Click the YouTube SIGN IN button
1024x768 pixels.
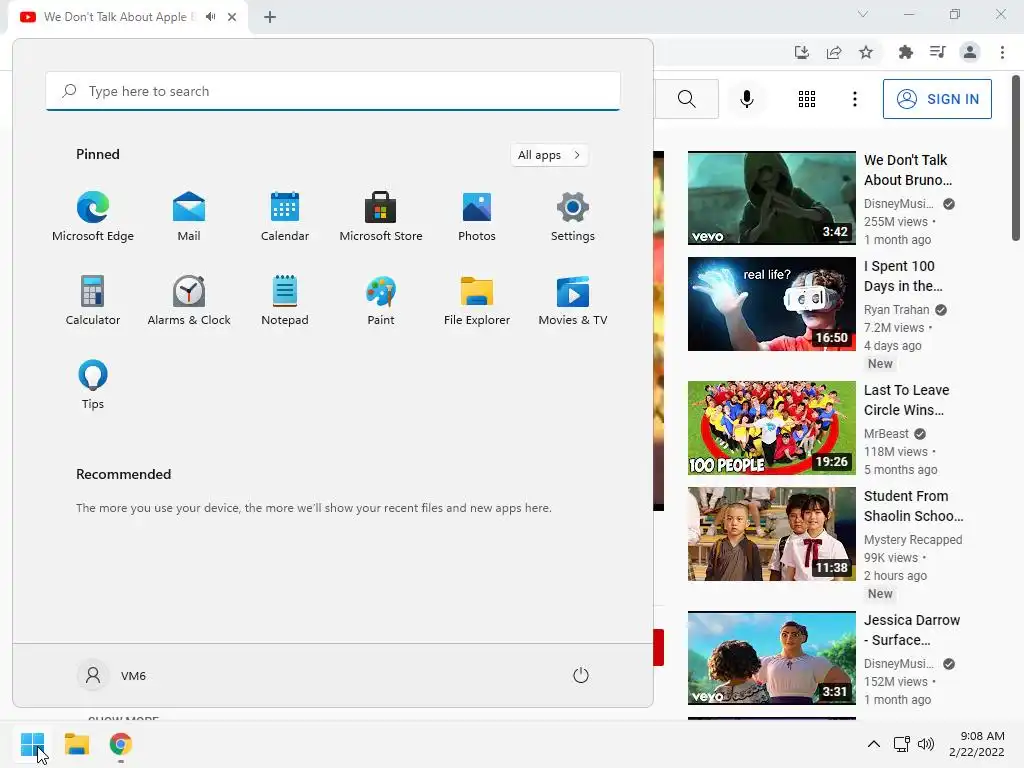[x=937, y=99]
